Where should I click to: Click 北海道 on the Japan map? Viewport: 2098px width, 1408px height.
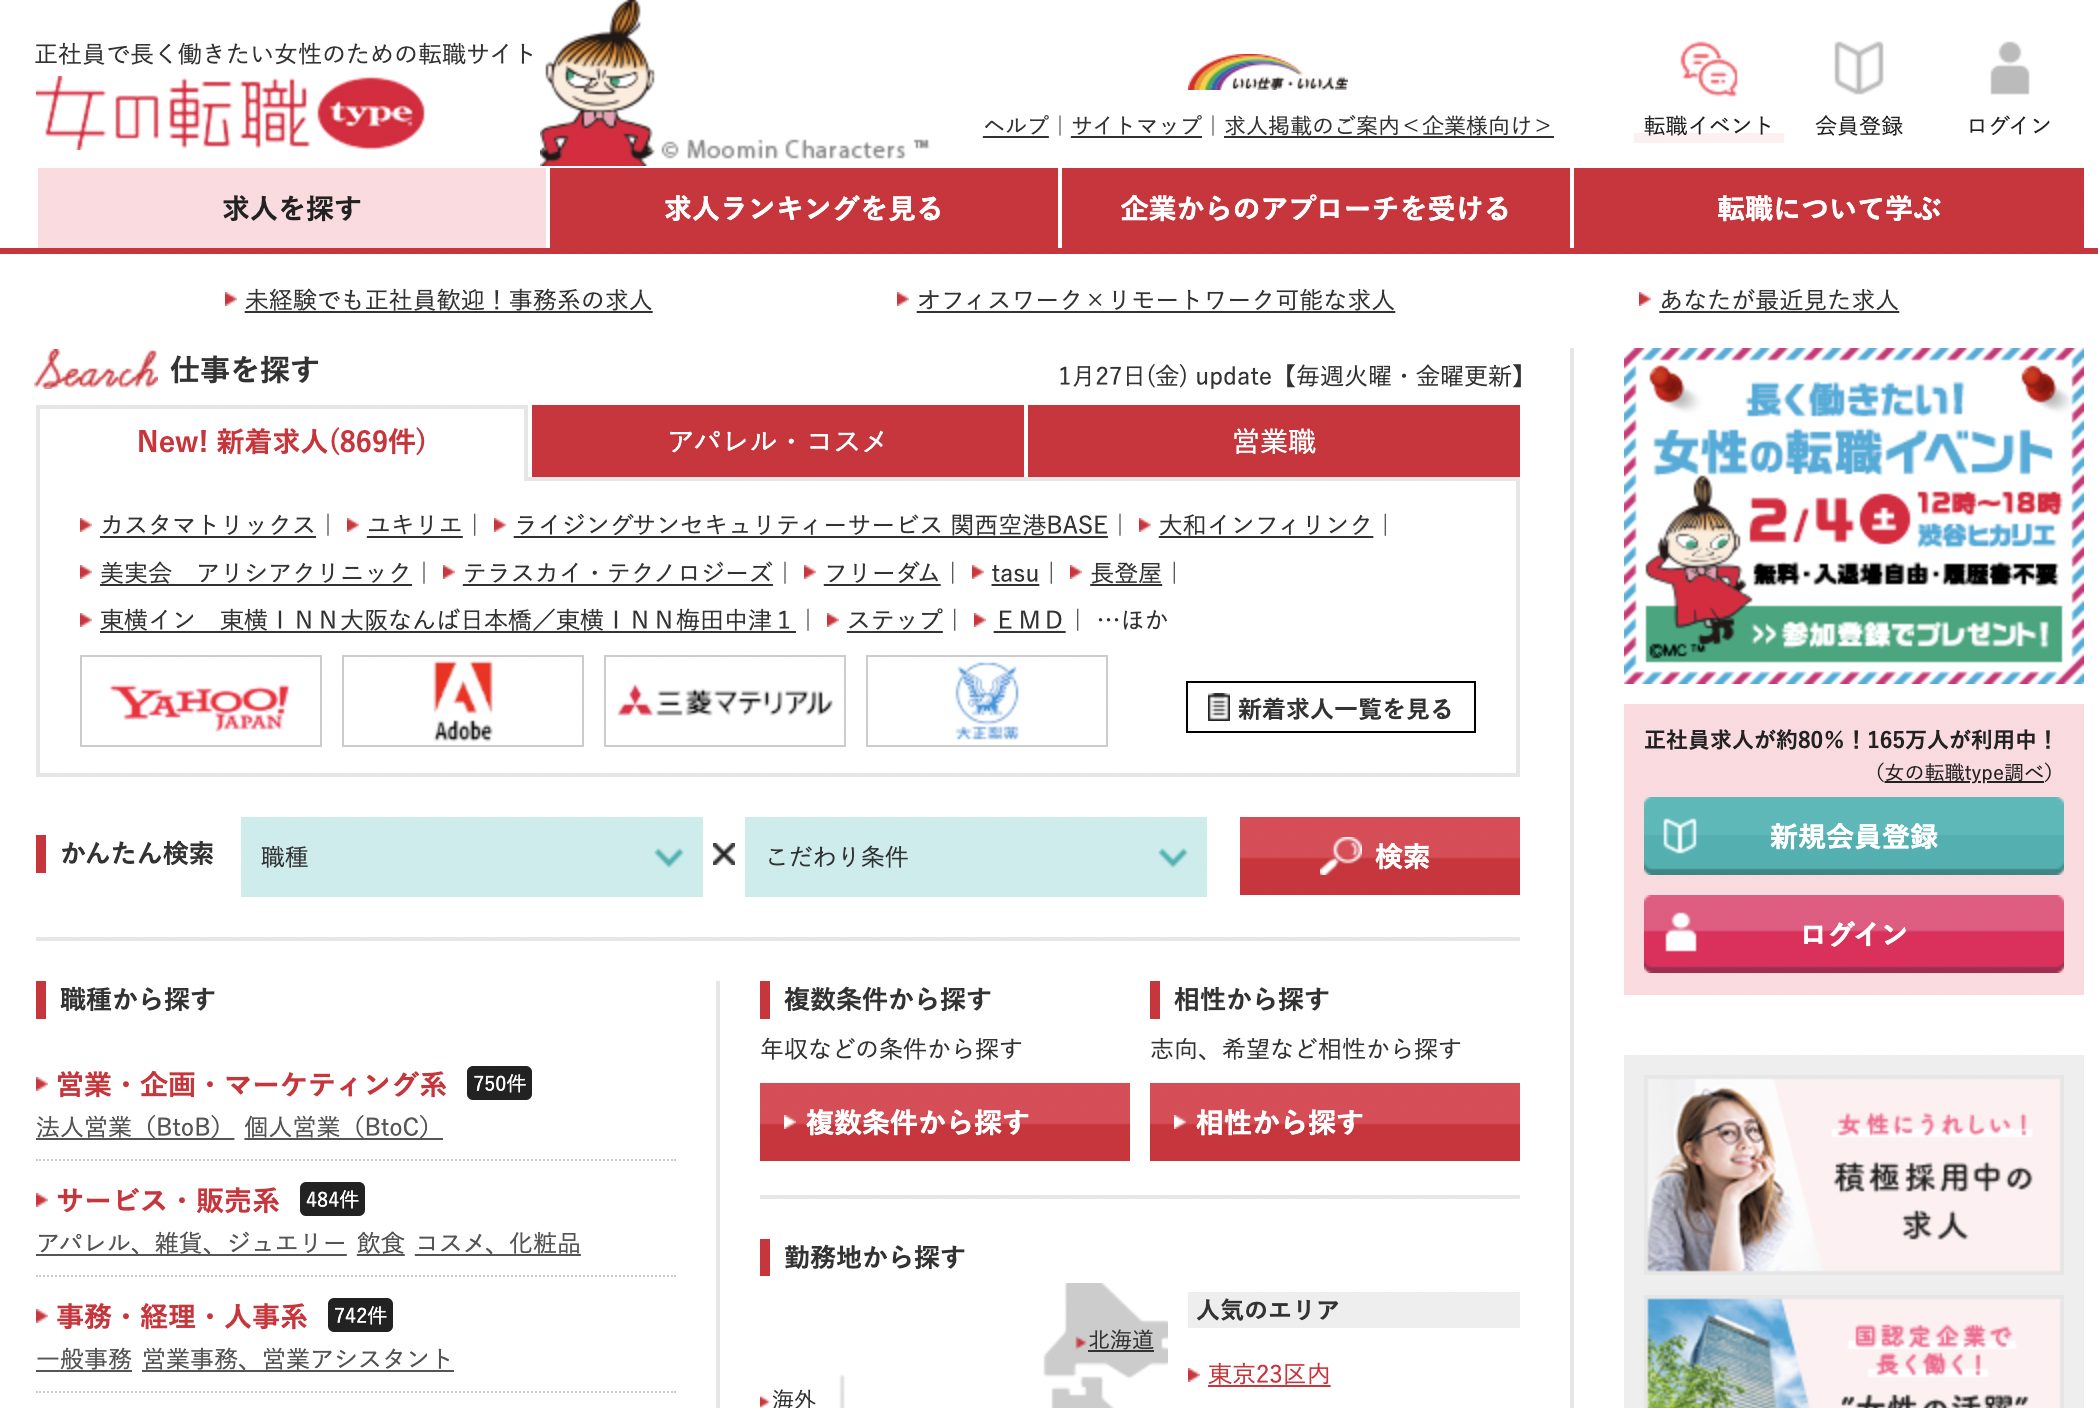point(1120,1340)
